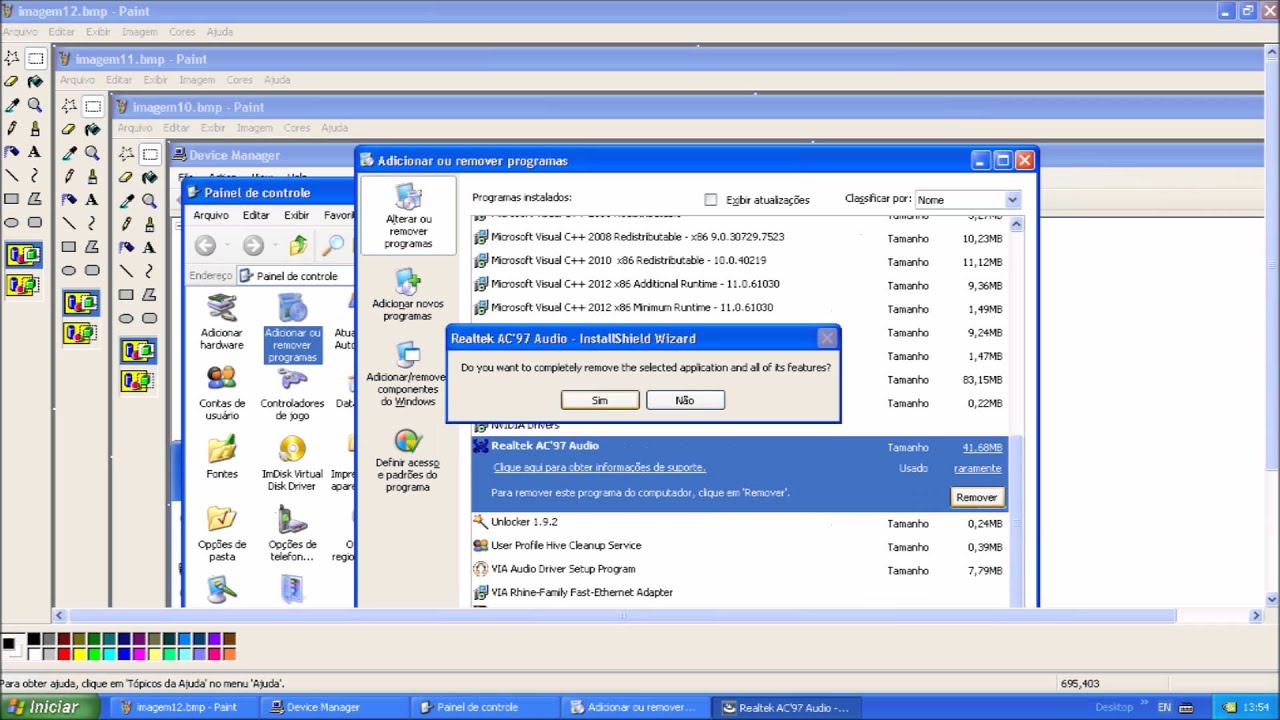1280x720 pixels.
Task: Select Rectangle shape tool in imagem12 Paint
Action: click(x=12, y=199)
